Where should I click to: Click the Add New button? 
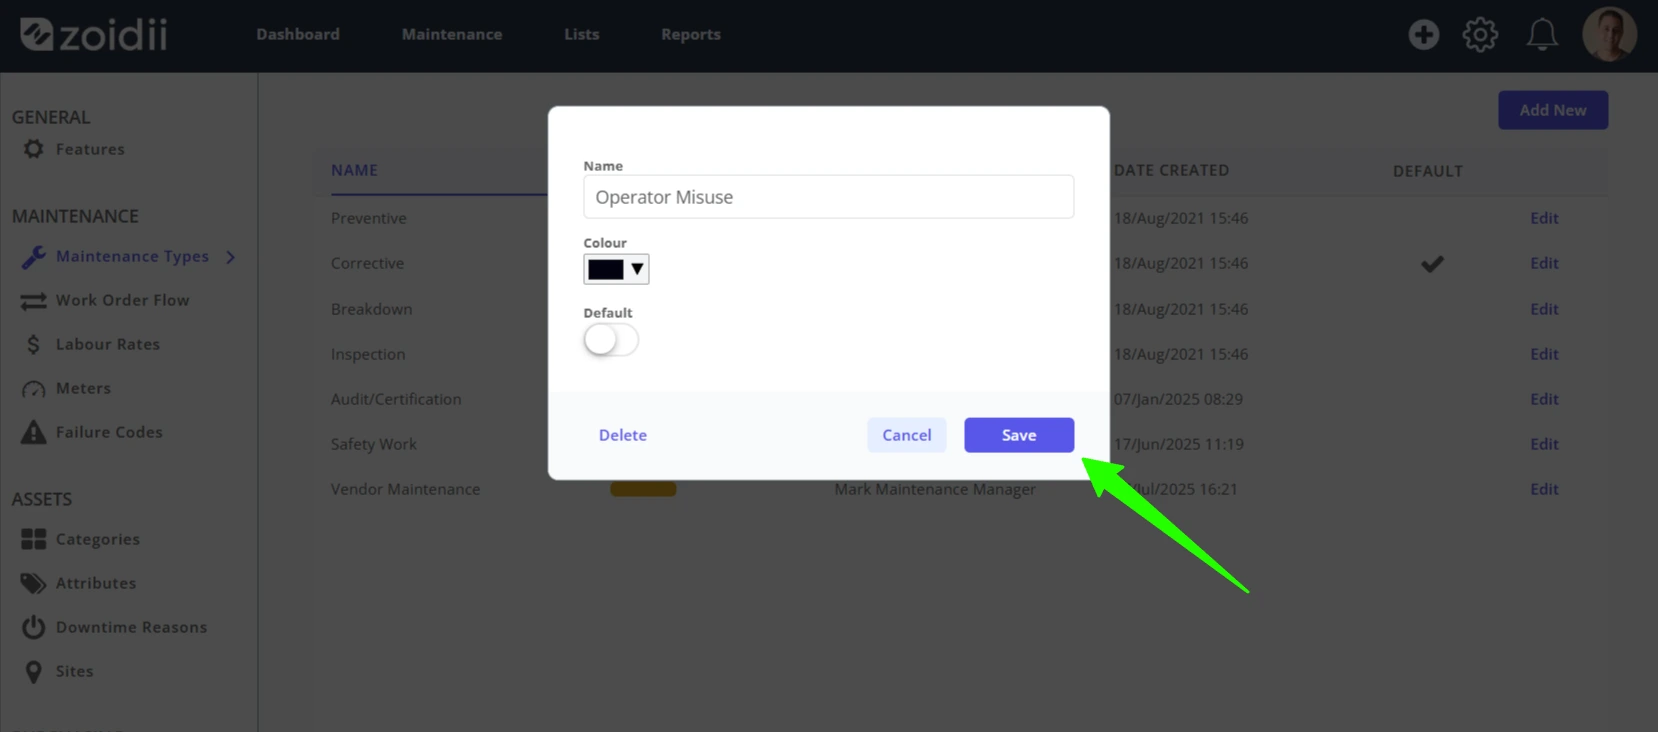pyautogui.click(x=1553, y=110)
